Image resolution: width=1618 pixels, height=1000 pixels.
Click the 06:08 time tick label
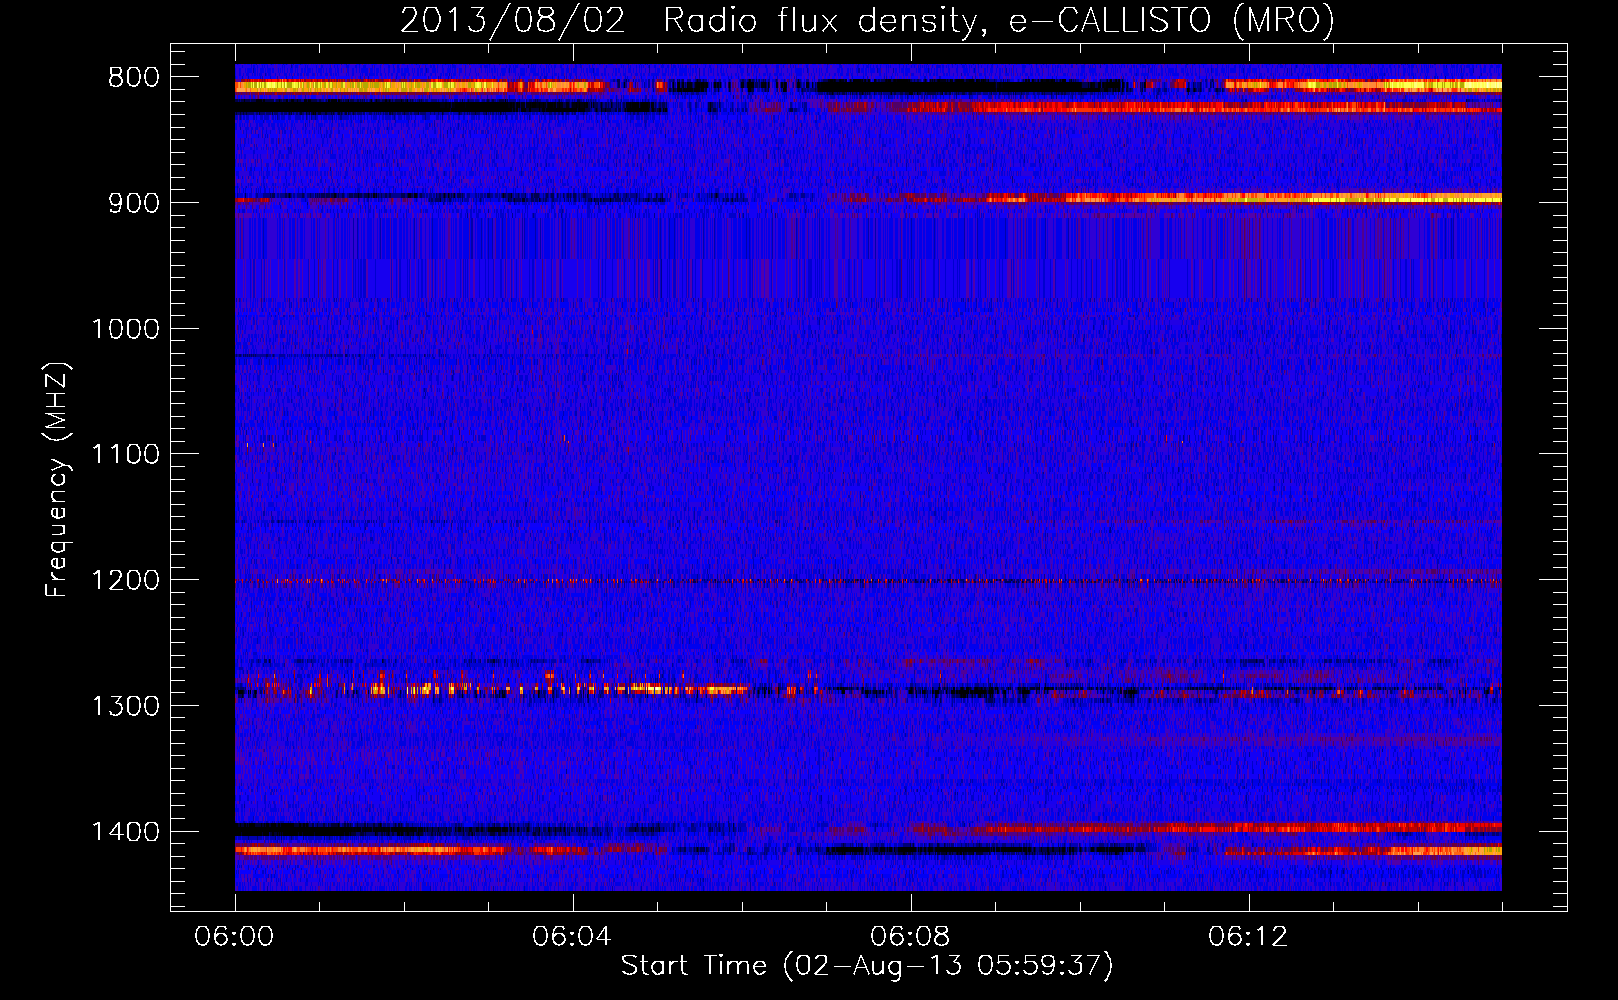point(910,937)
